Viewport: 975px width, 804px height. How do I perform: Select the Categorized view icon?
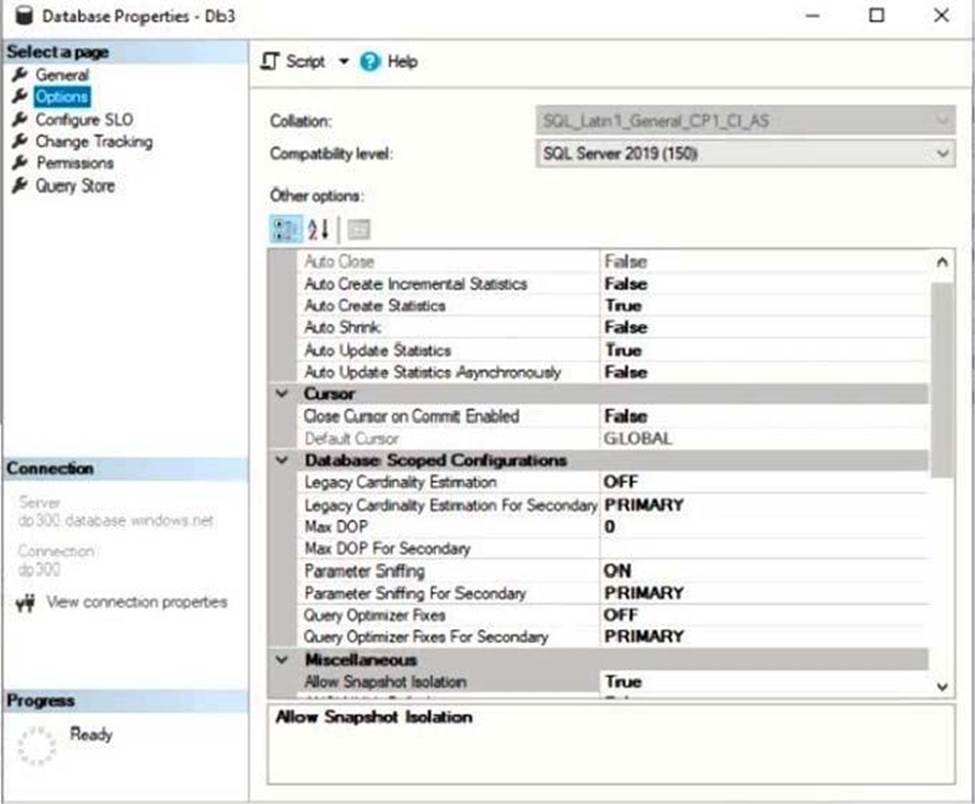[x=285, y=229]
